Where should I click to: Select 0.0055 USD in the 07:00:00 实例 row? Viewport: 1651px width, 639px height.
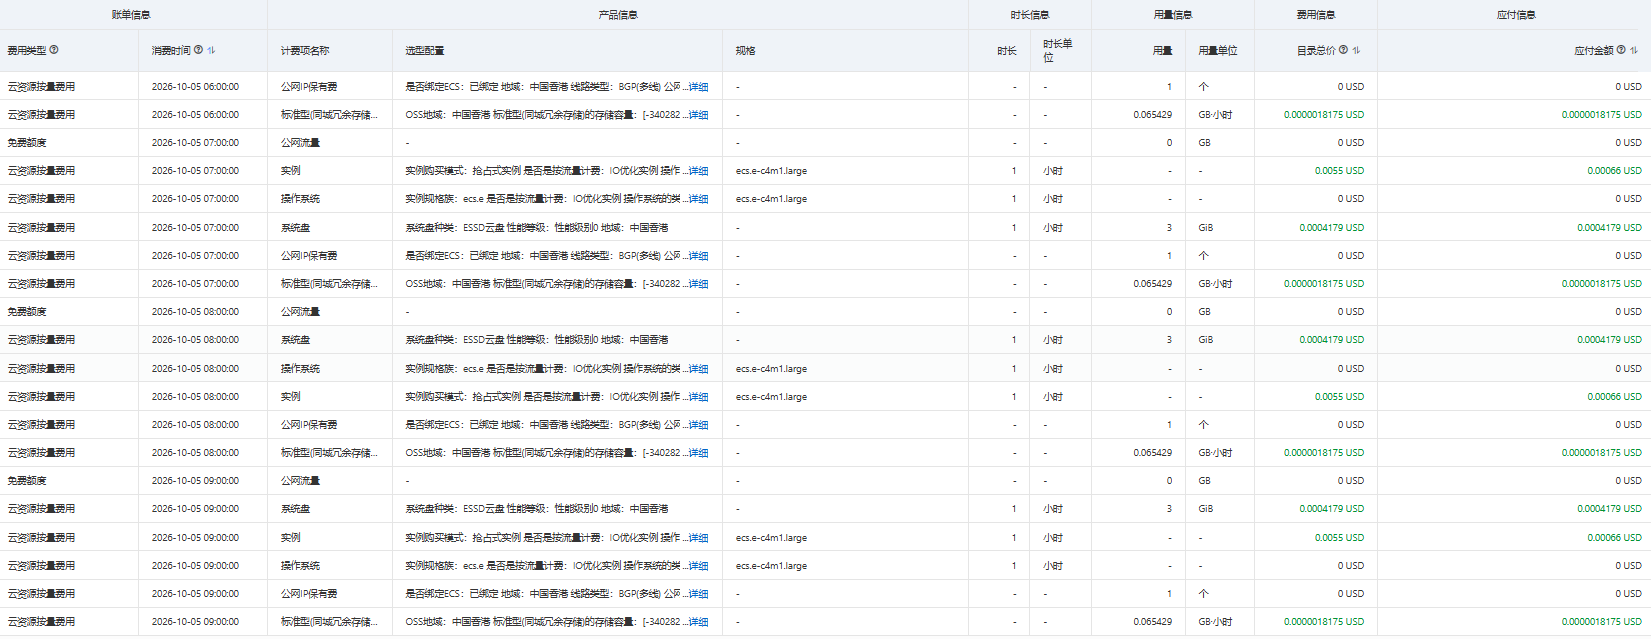1339,171
